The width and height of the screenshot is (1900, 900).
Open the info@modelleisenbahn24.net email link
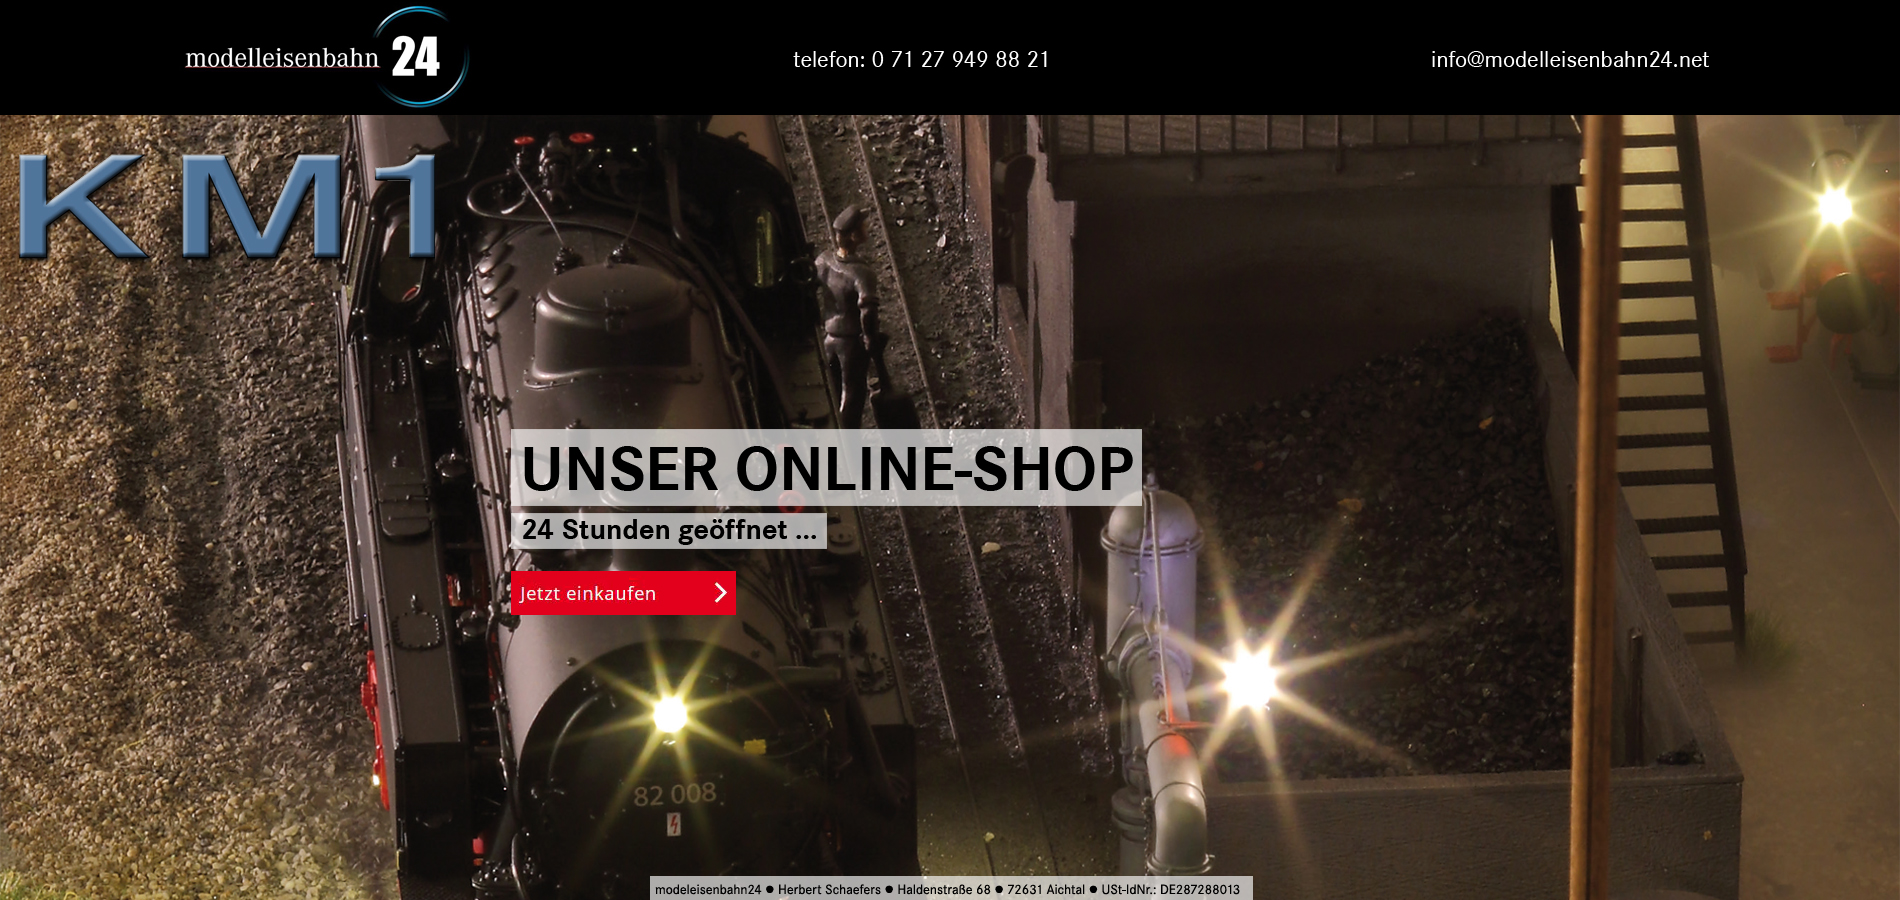pos(1569,60)
